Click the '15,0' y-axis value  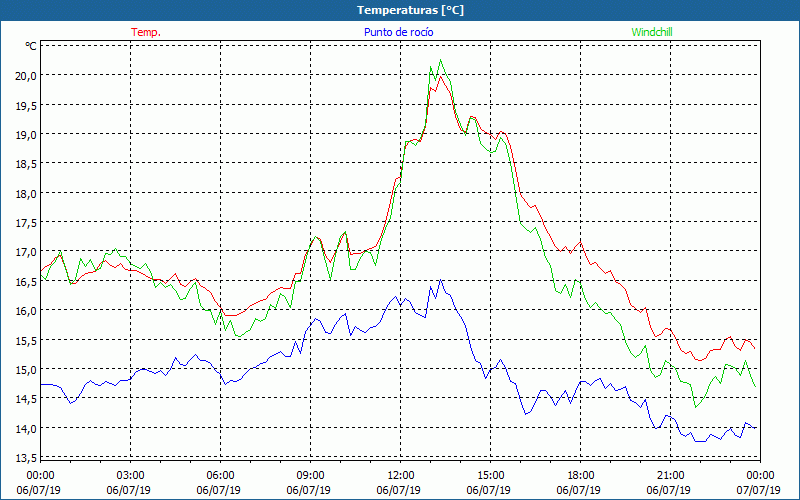coord(27,369)
